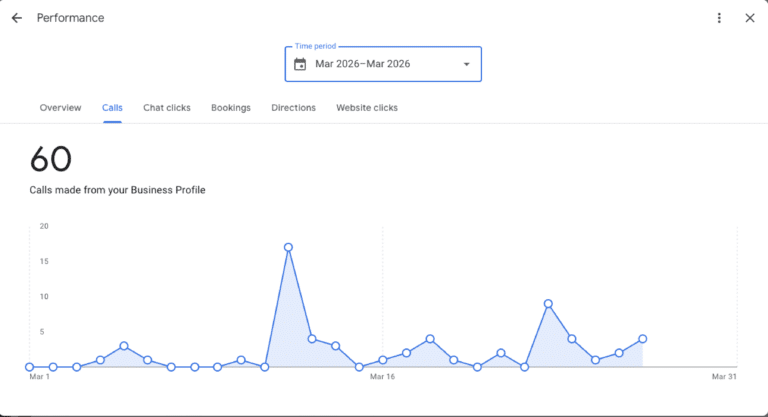
Task: Go to the Bookings tab
Action: 231,108
